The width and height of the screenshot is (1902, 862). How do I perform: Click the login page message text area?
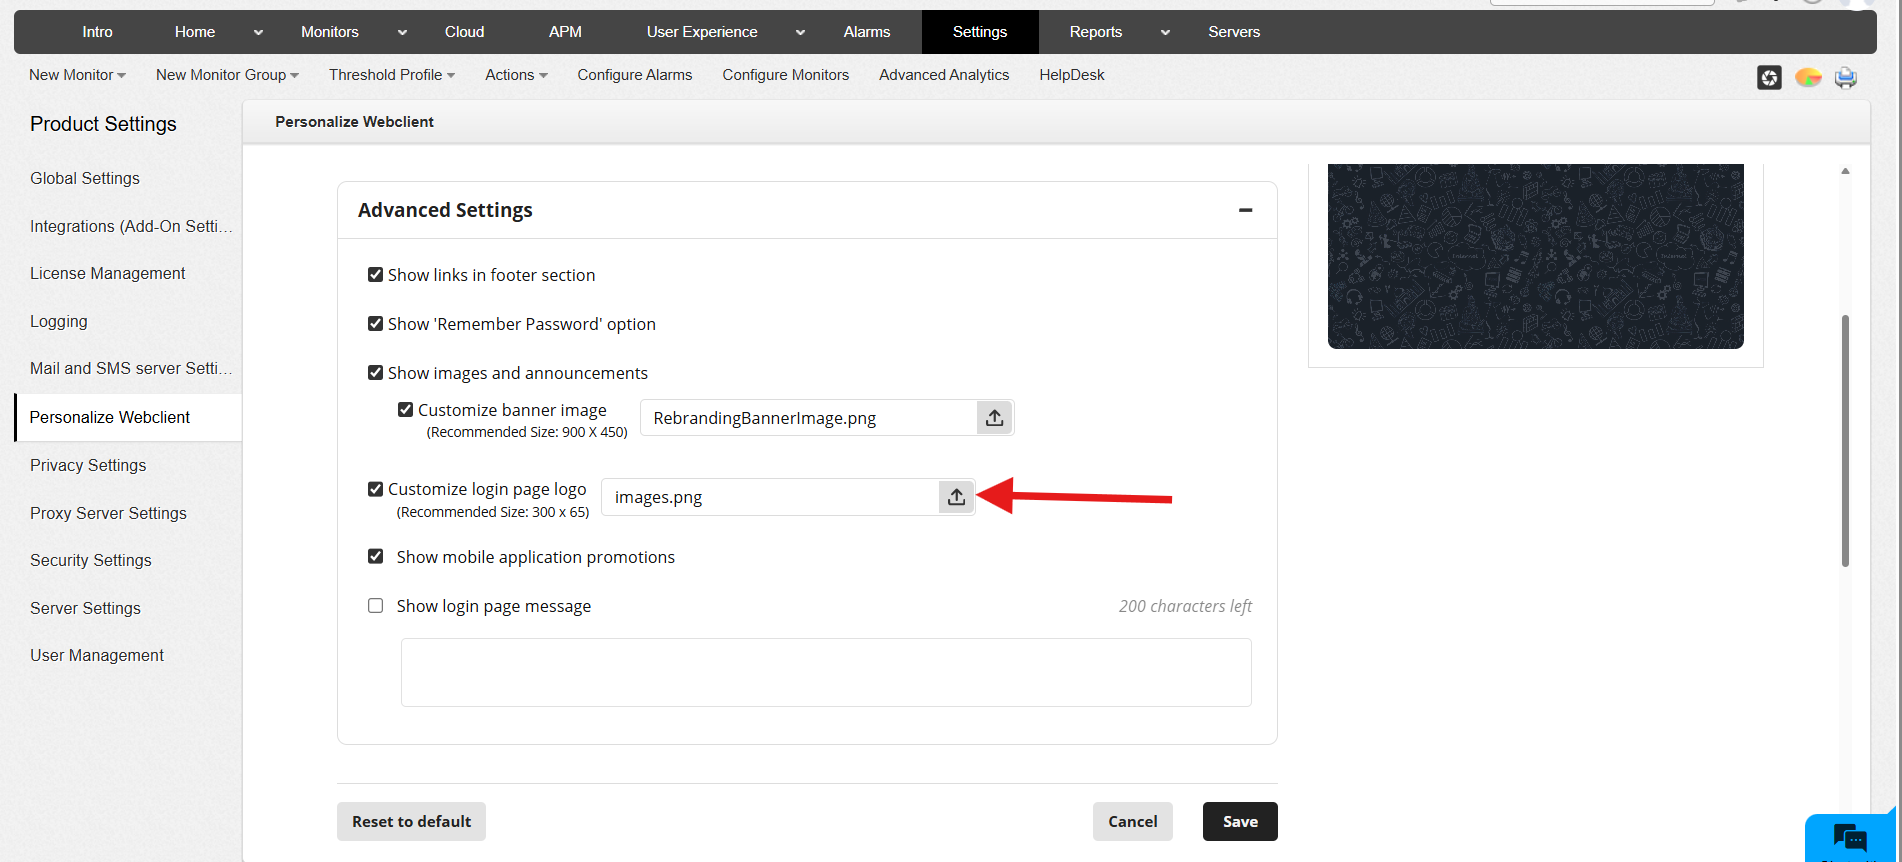pyautogui.click(x=826, y=672)
